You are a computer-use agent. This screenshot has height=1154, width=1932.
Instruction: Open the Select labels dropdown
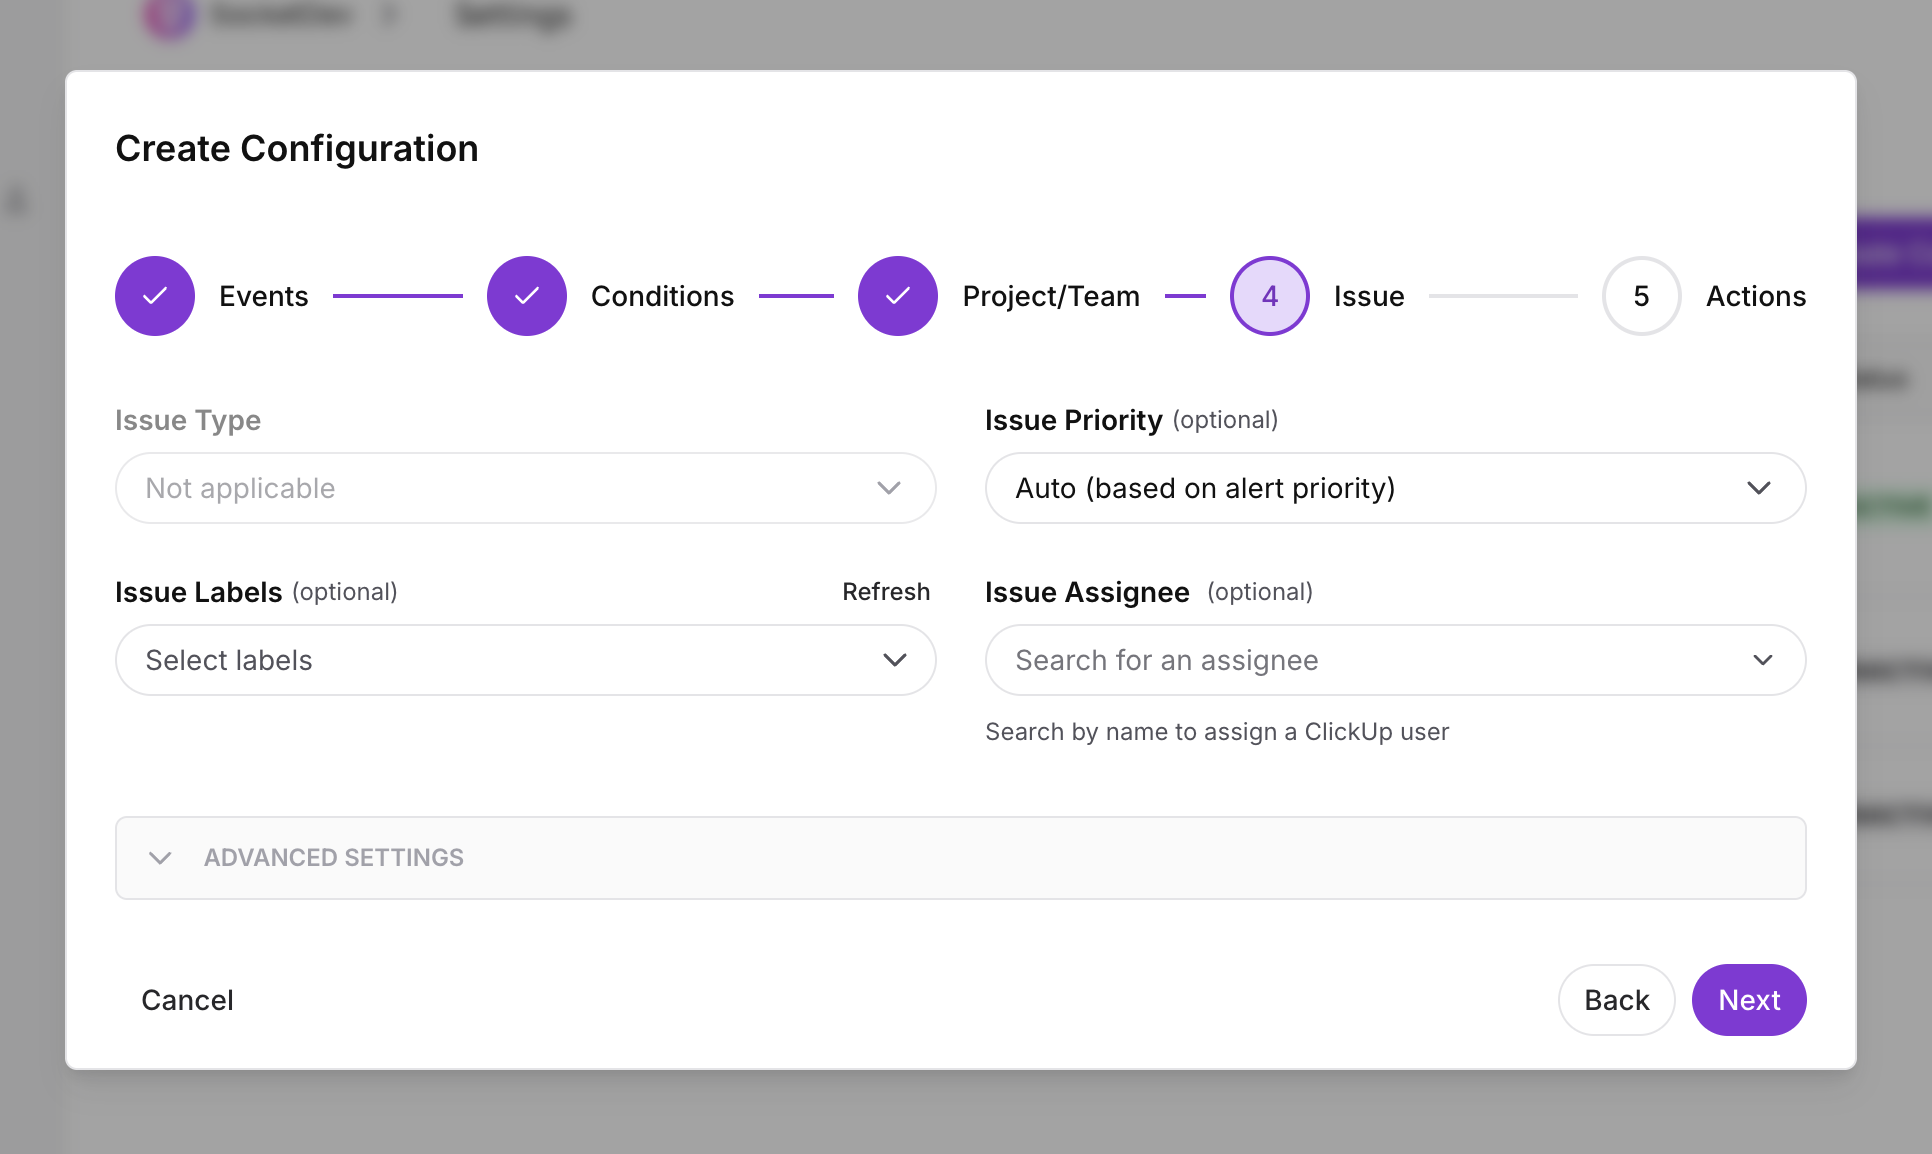coord(526,660)
